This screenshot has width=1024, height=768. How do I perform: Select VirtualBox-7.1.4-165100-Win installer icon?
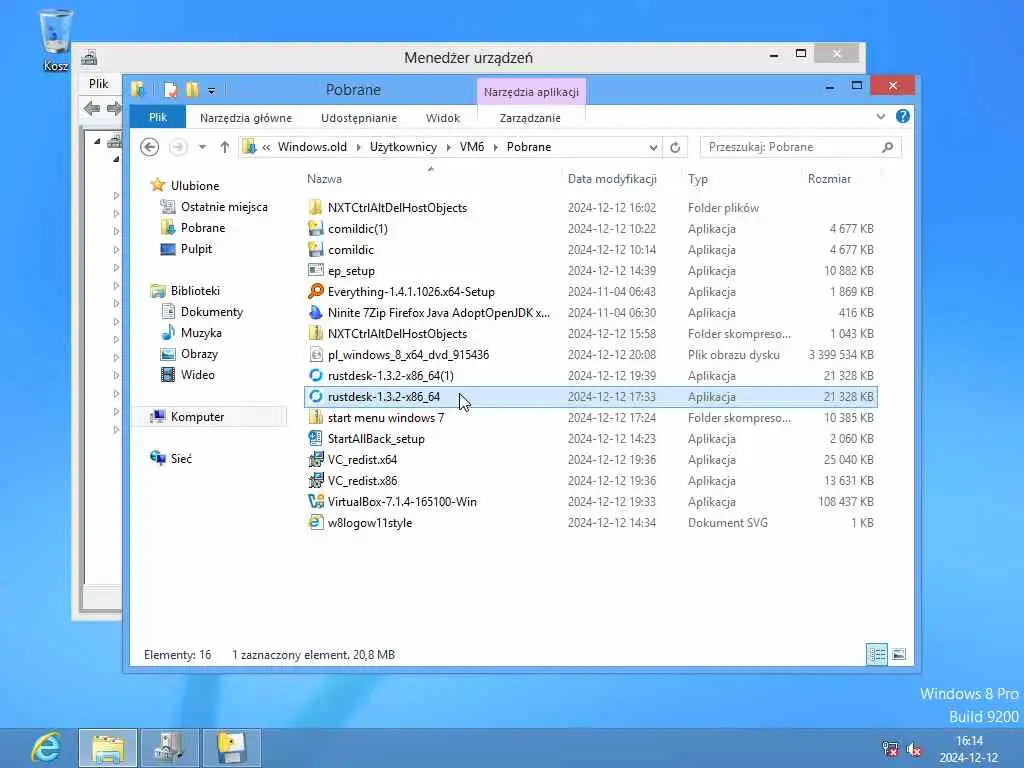click(315, 502)
